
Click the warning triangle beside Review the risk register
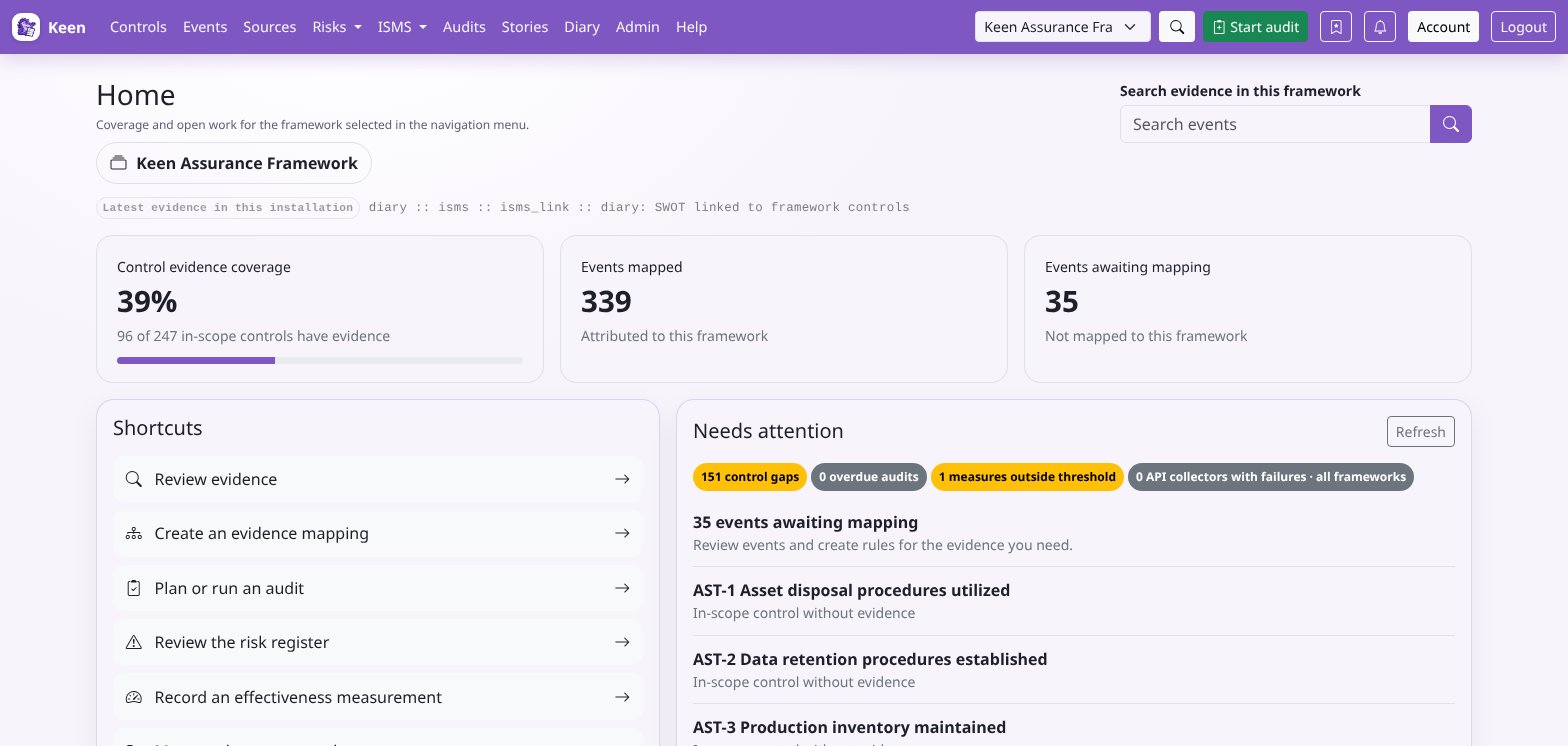(133, 642)
